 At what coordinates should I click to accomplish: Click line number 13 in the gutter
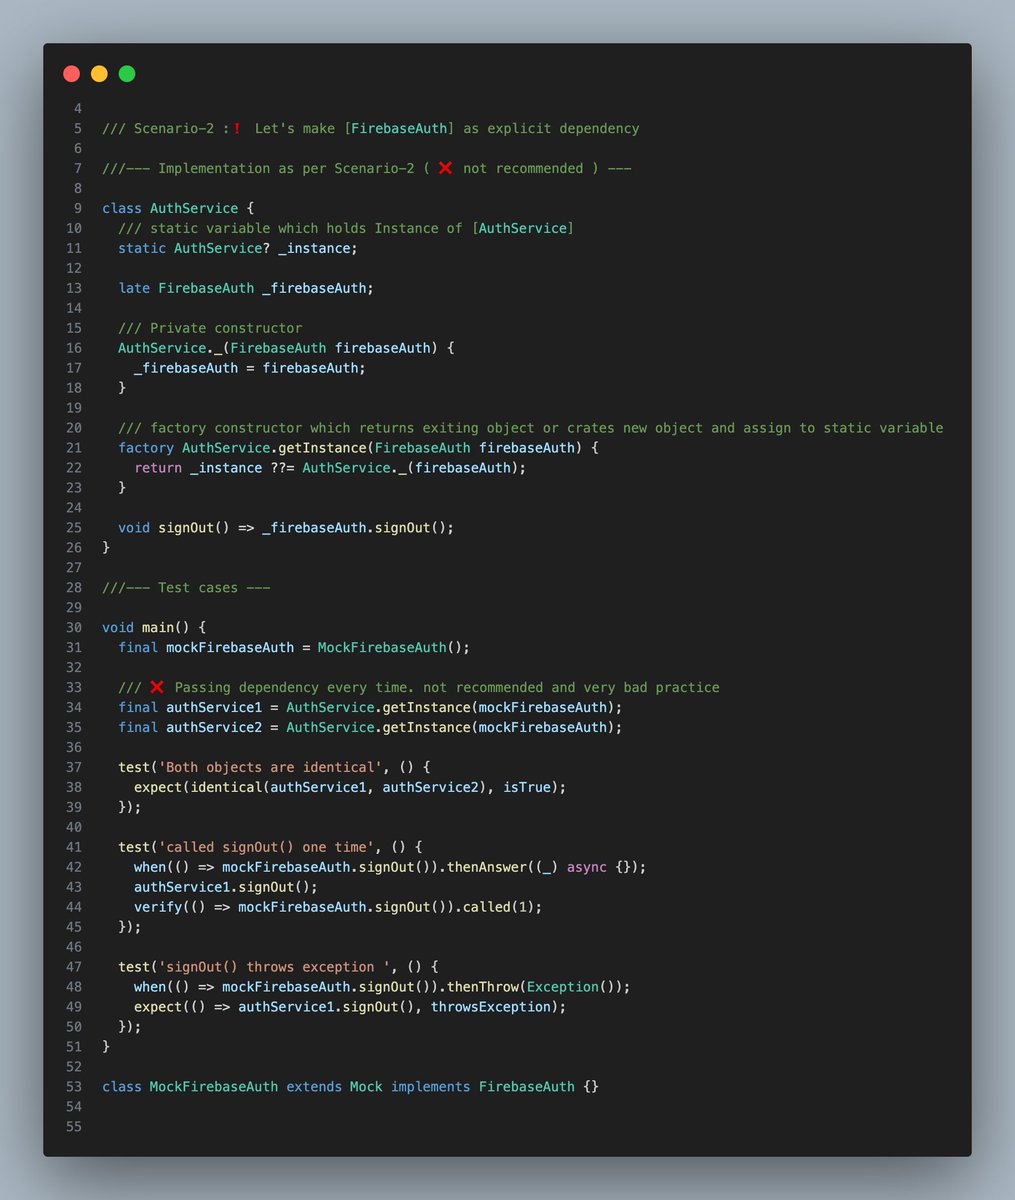tap(74, 288)
